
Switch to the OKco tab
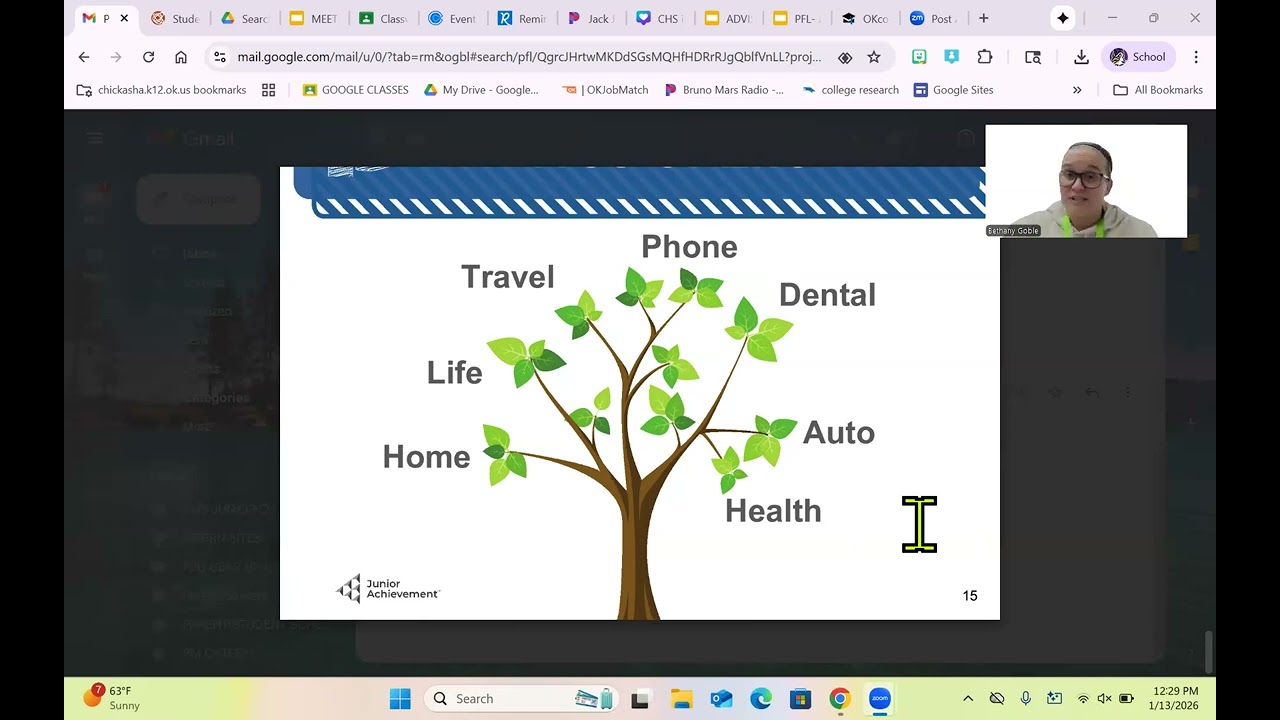pos(866,18)
